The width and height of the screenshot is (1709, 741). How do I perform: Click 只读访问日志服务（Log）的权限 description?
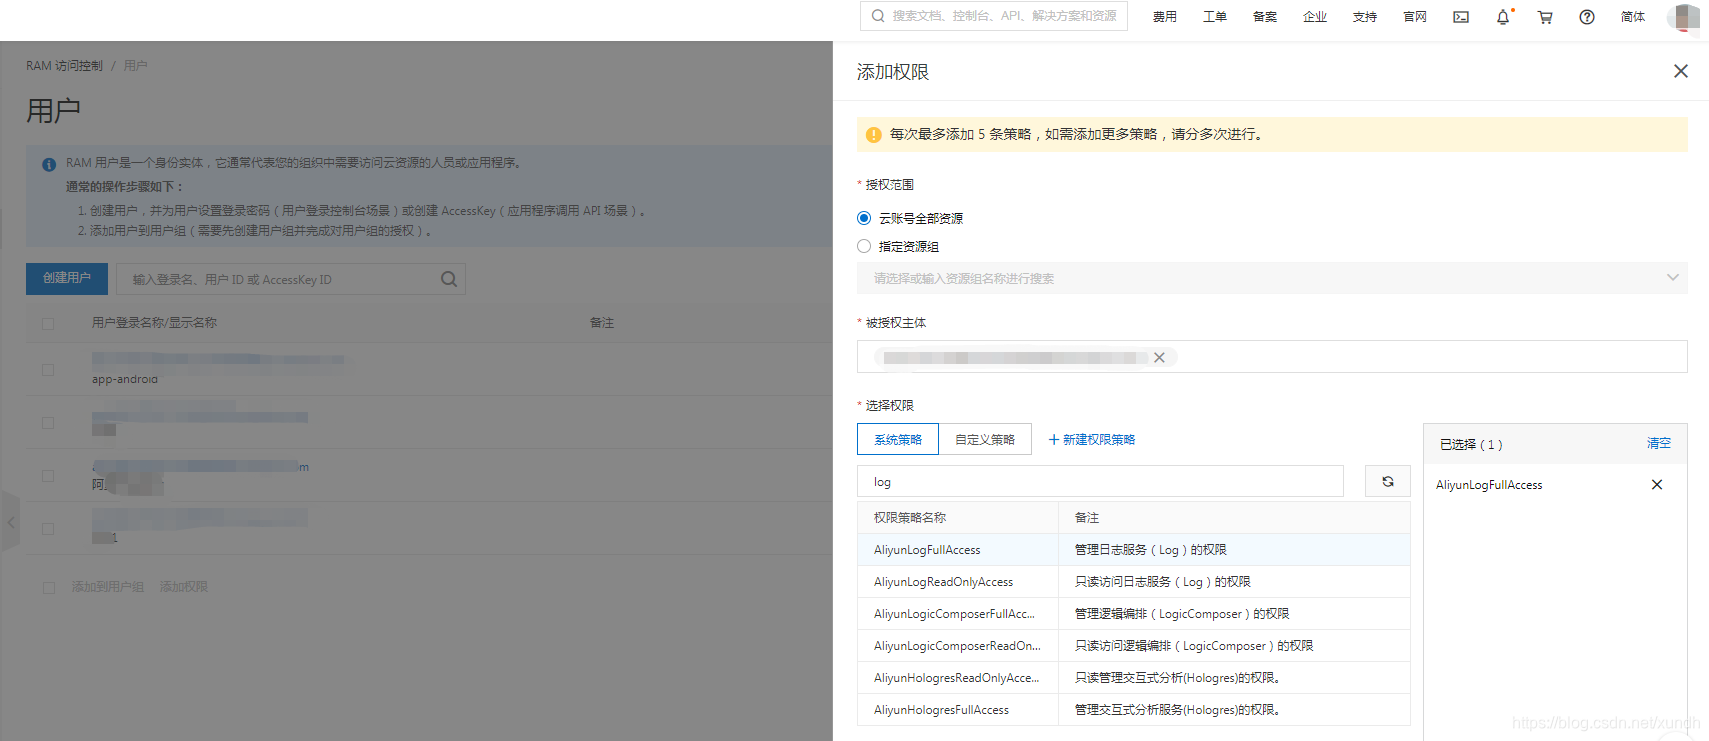point(1163,582)
